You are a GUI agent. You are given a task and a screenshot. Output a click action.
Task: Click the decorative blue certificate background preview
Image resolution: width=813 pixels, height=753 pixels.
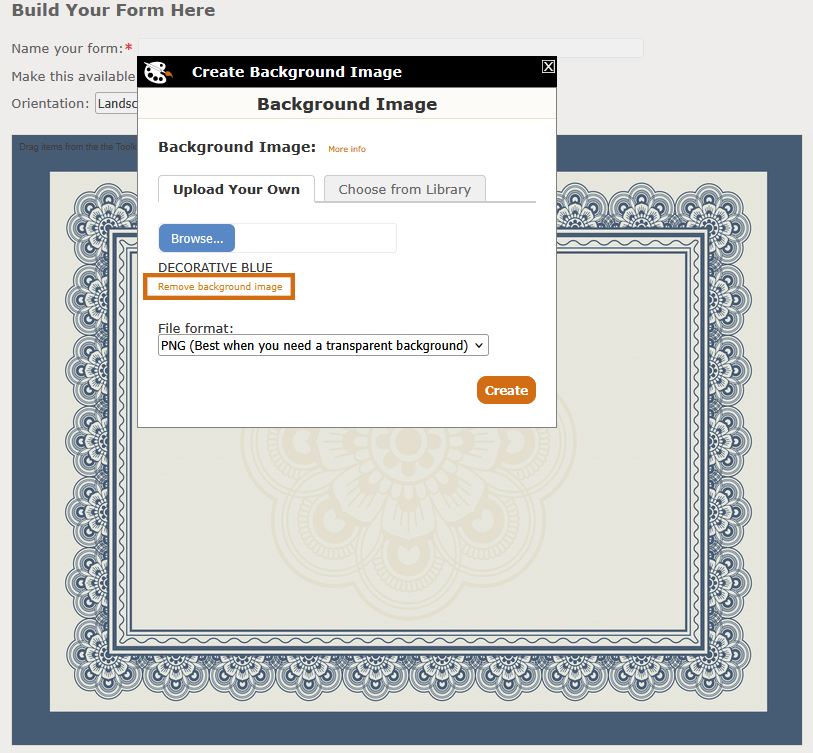pyautogui.click(x=408, y=441)
